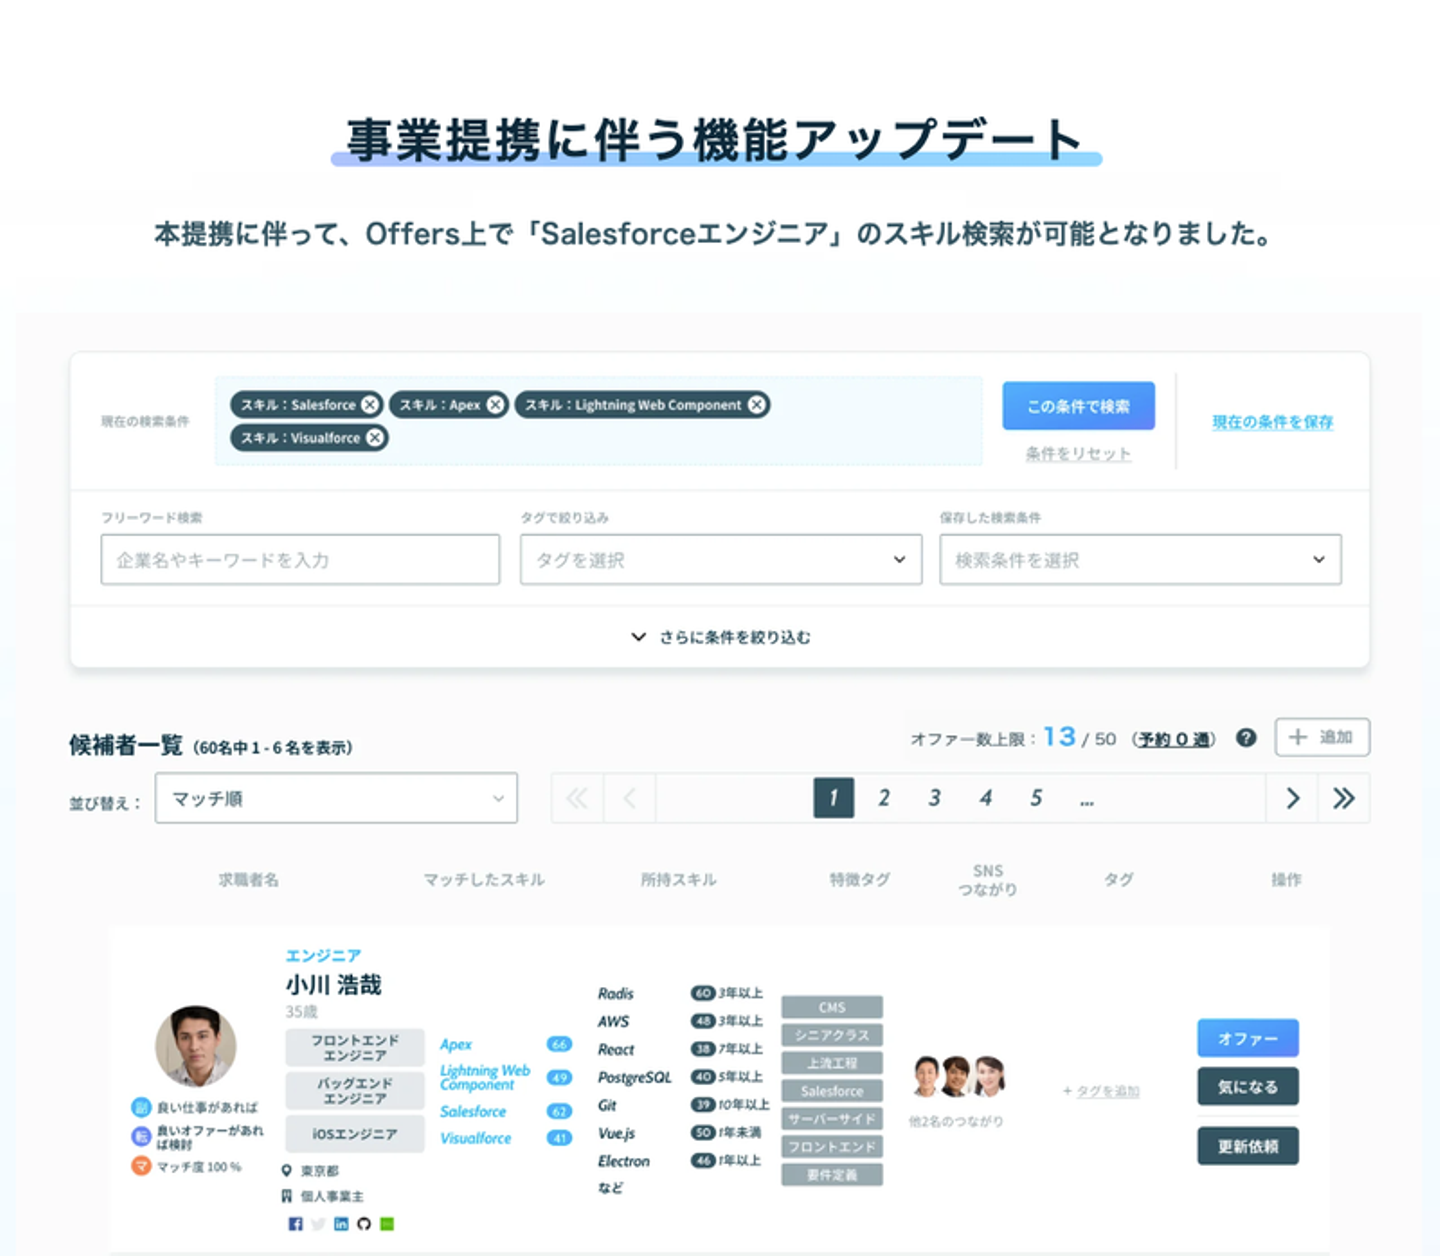
Task: Select the フロントエンドエンジニア role tag
Action: [x=355, y=1048]
